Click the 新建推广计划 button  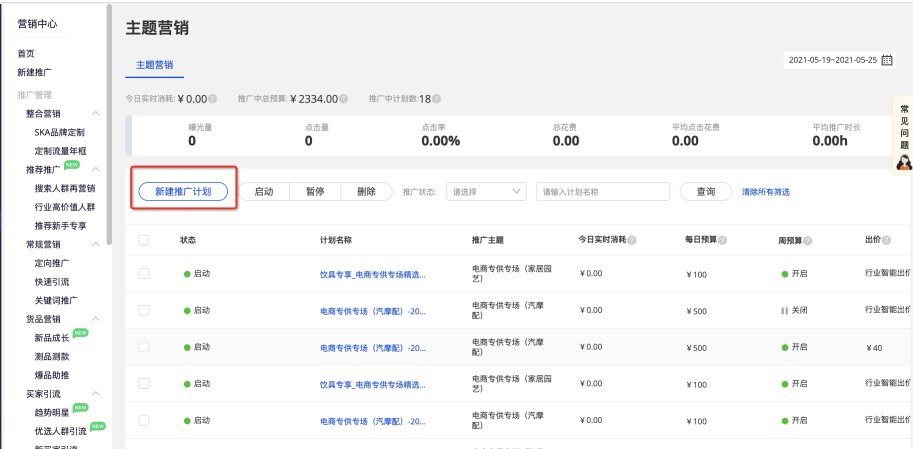pos(184,191)
